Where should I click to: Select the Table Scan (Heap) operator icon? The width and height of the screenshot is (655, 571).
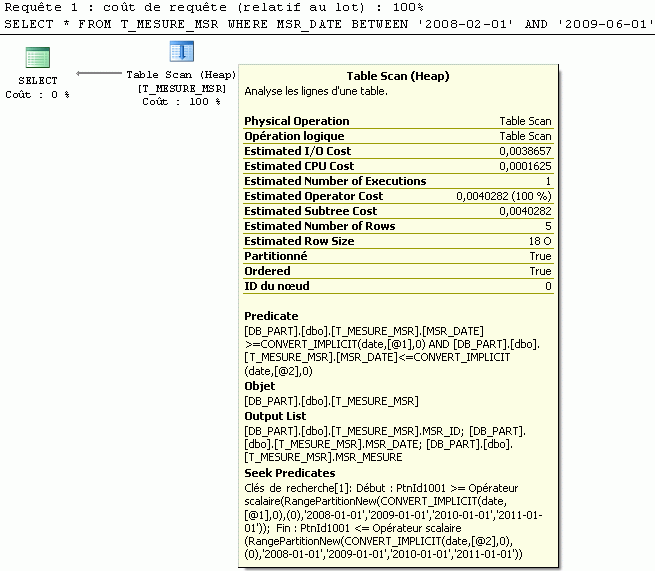pyautogui.click(x=181, y=53)
